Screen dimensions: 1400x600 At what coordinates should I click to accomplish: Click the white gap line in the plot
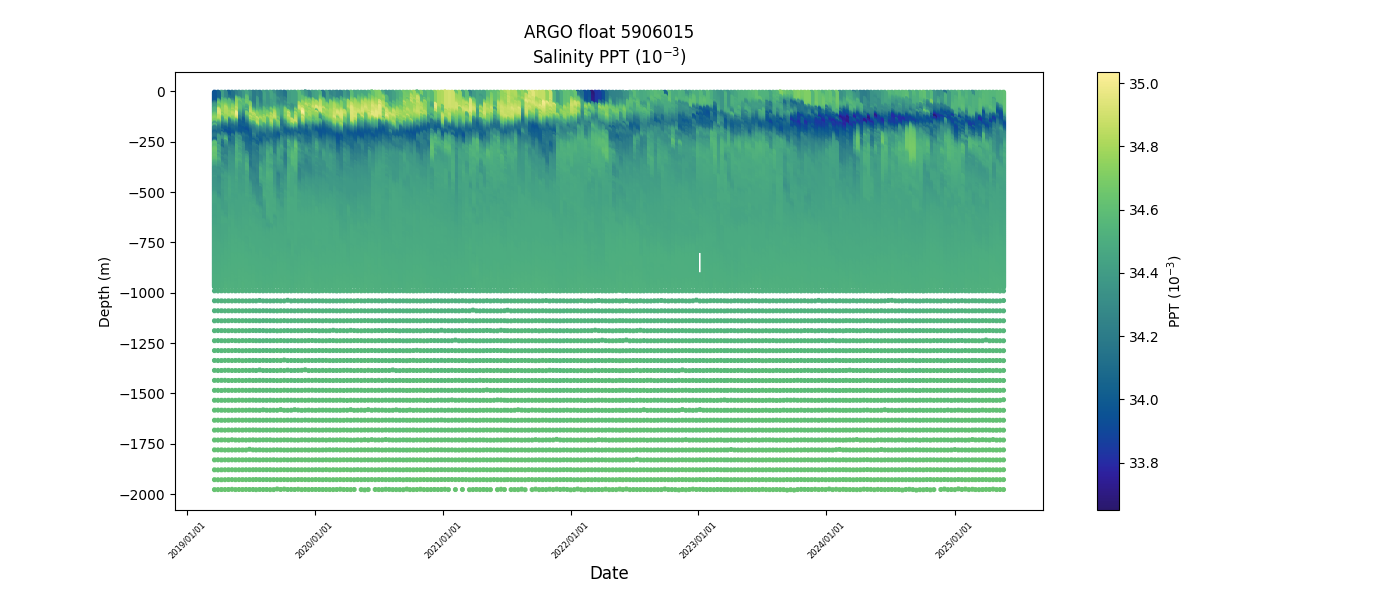coord(699,262)
